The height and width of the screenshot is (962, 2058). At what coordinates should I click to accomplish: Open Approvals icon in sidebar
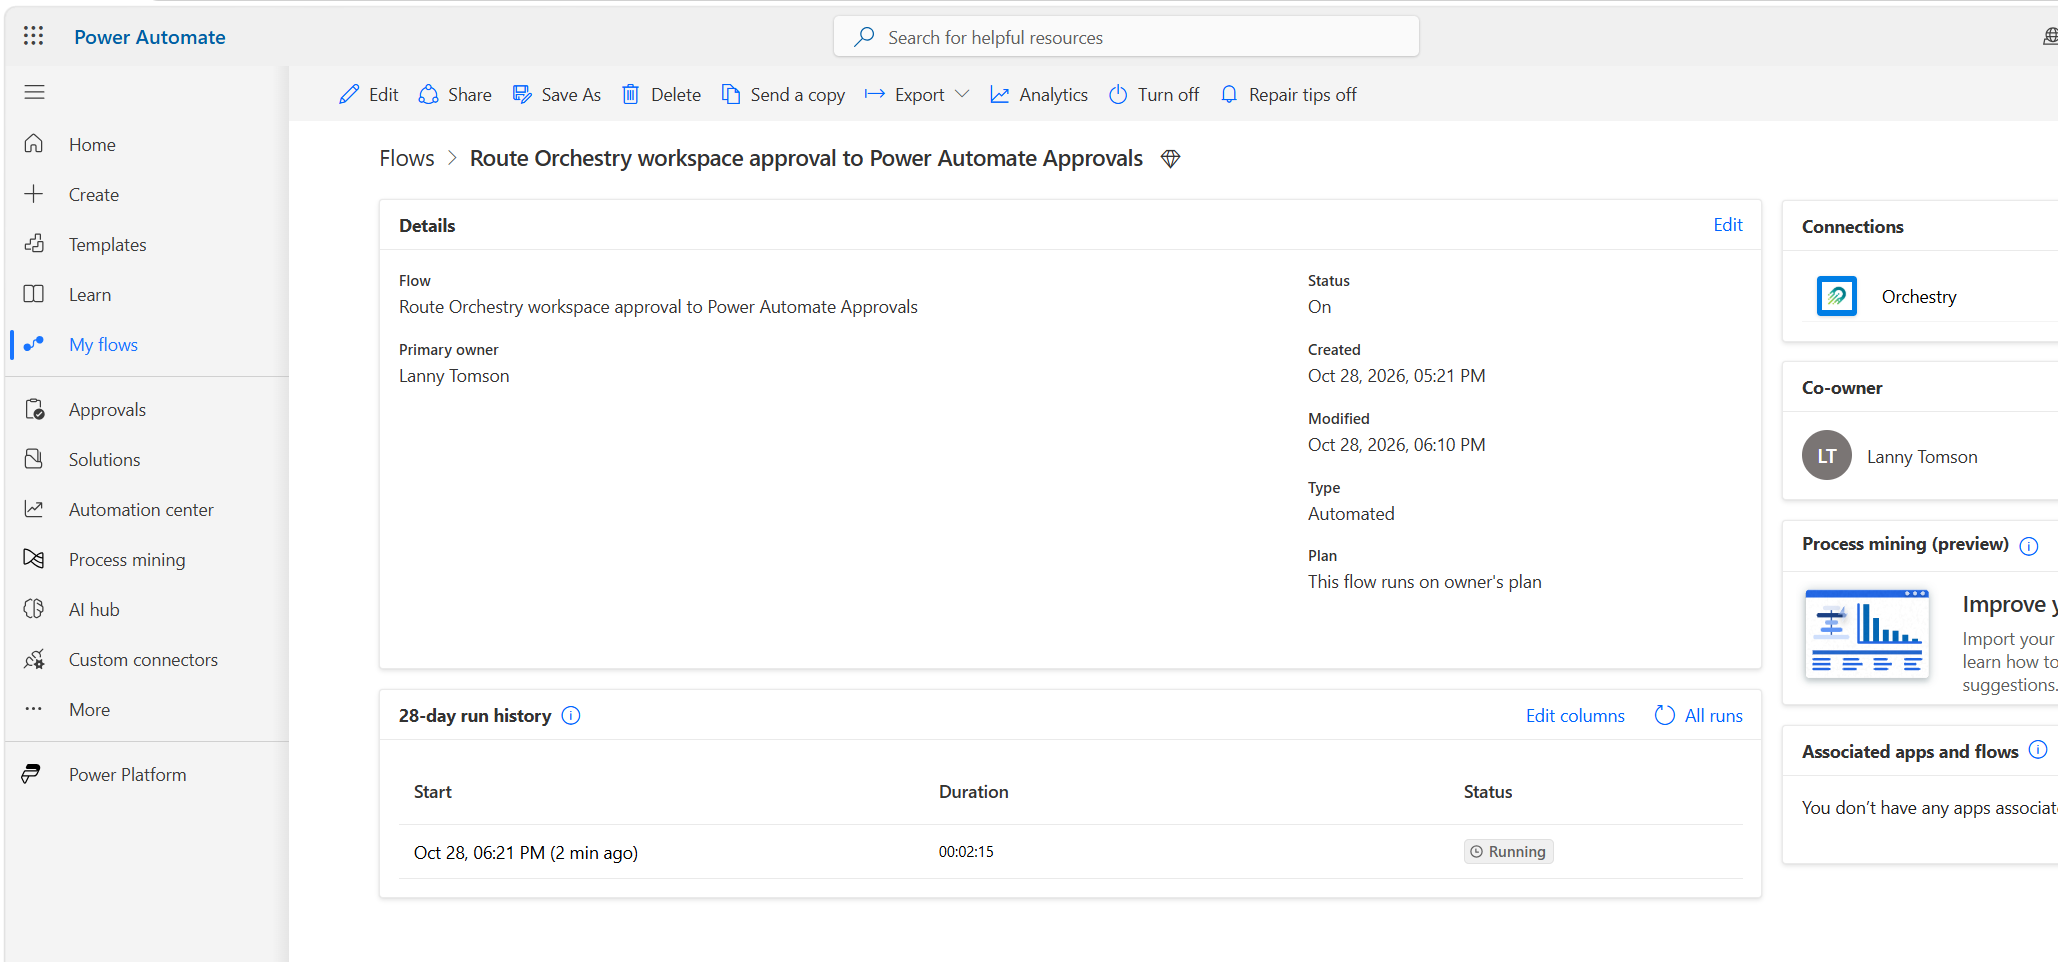34,409
